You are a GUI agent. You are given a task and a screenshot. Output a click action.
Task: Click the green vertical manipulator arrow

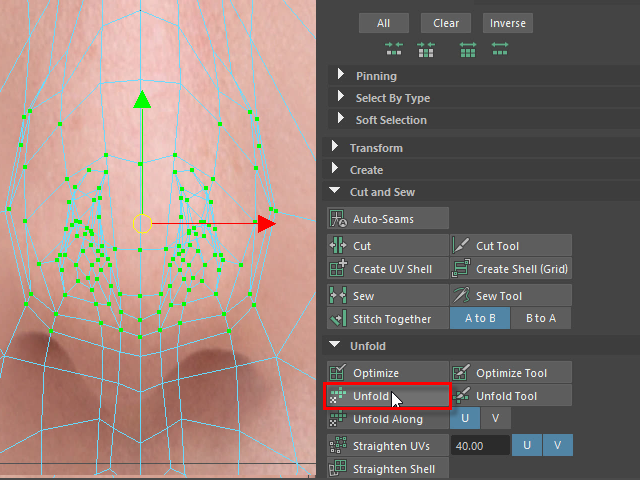tap(142, 100)
